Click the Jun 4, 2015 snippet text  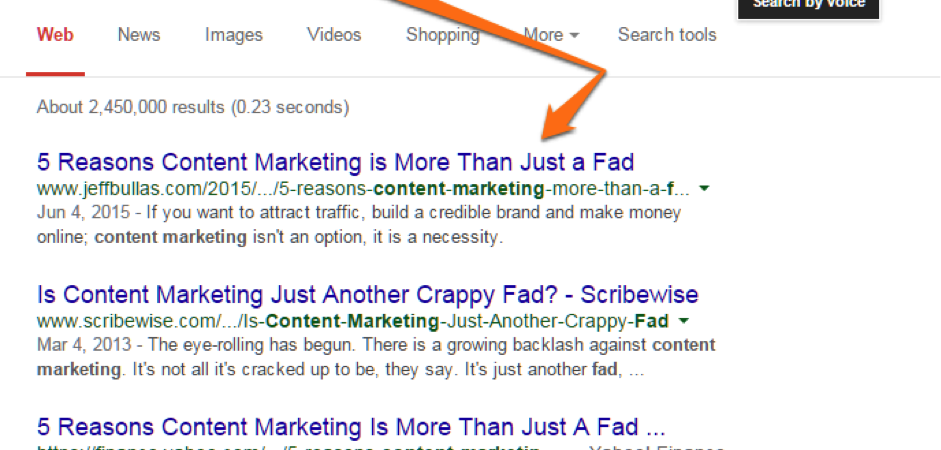[x=359, y=225]
